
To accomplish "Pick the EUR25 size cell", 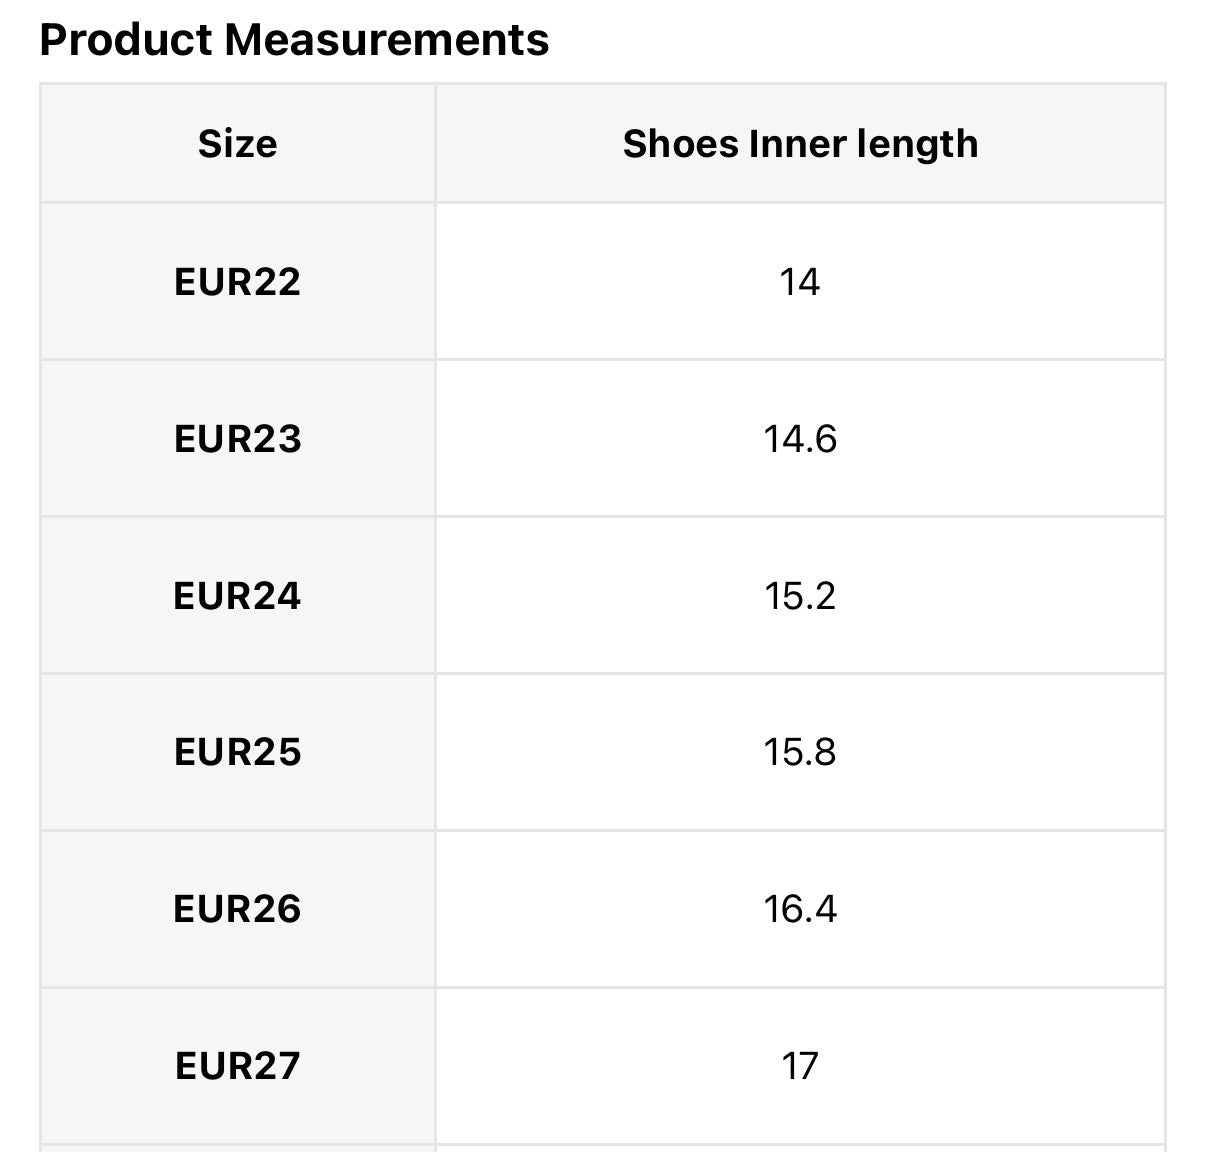I will [x=237, y=752].
